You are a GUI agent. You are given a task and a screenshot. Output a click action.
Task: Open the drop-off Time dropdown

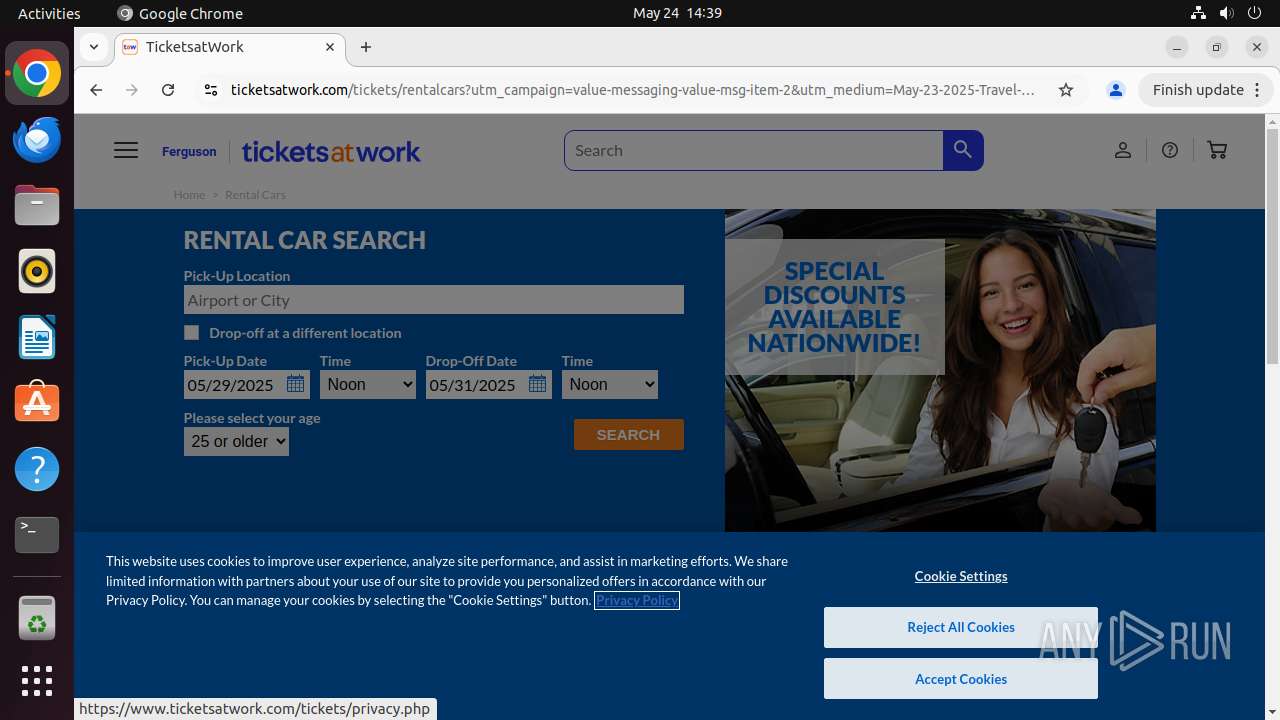[610, 384]
